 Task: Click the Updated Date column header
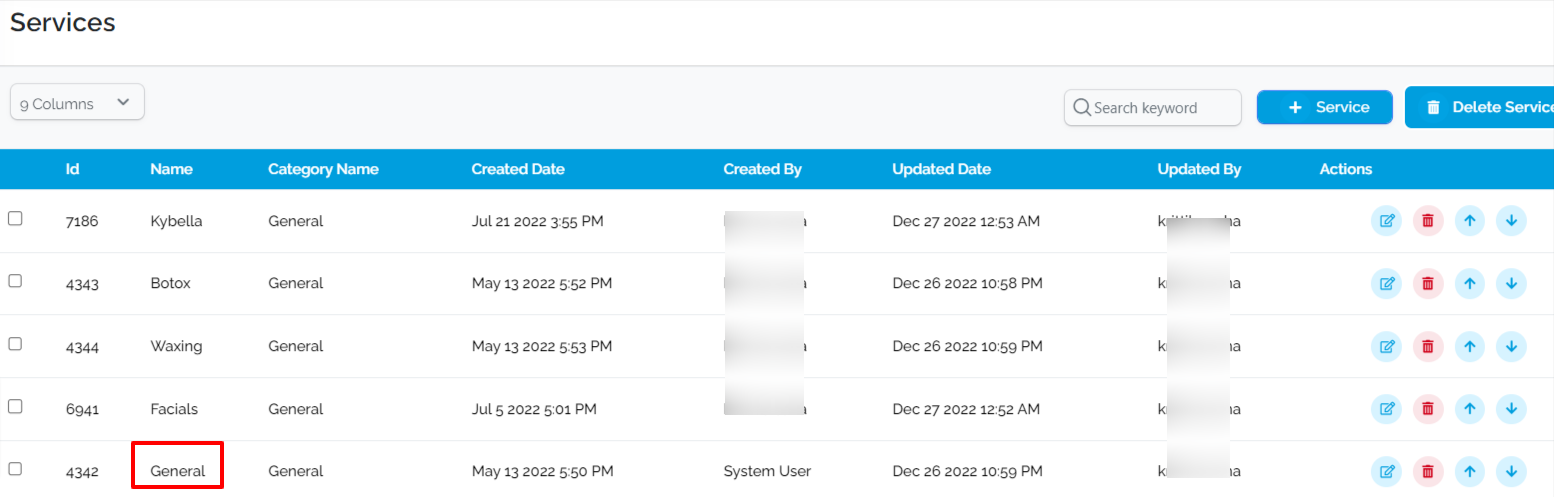pyautogui.click(x=941, y=170)
